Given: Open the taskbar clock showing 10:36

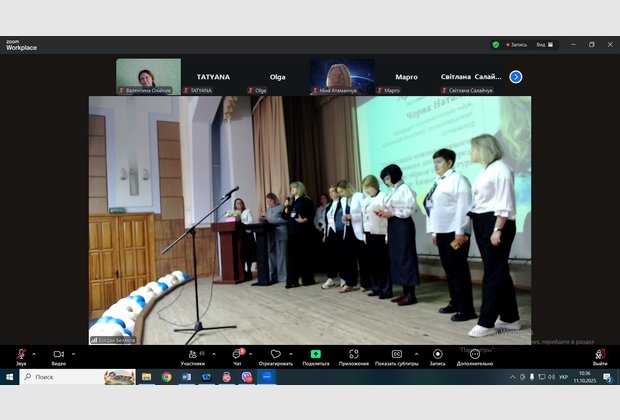Looking at the screenshot, I should [584, 377].
